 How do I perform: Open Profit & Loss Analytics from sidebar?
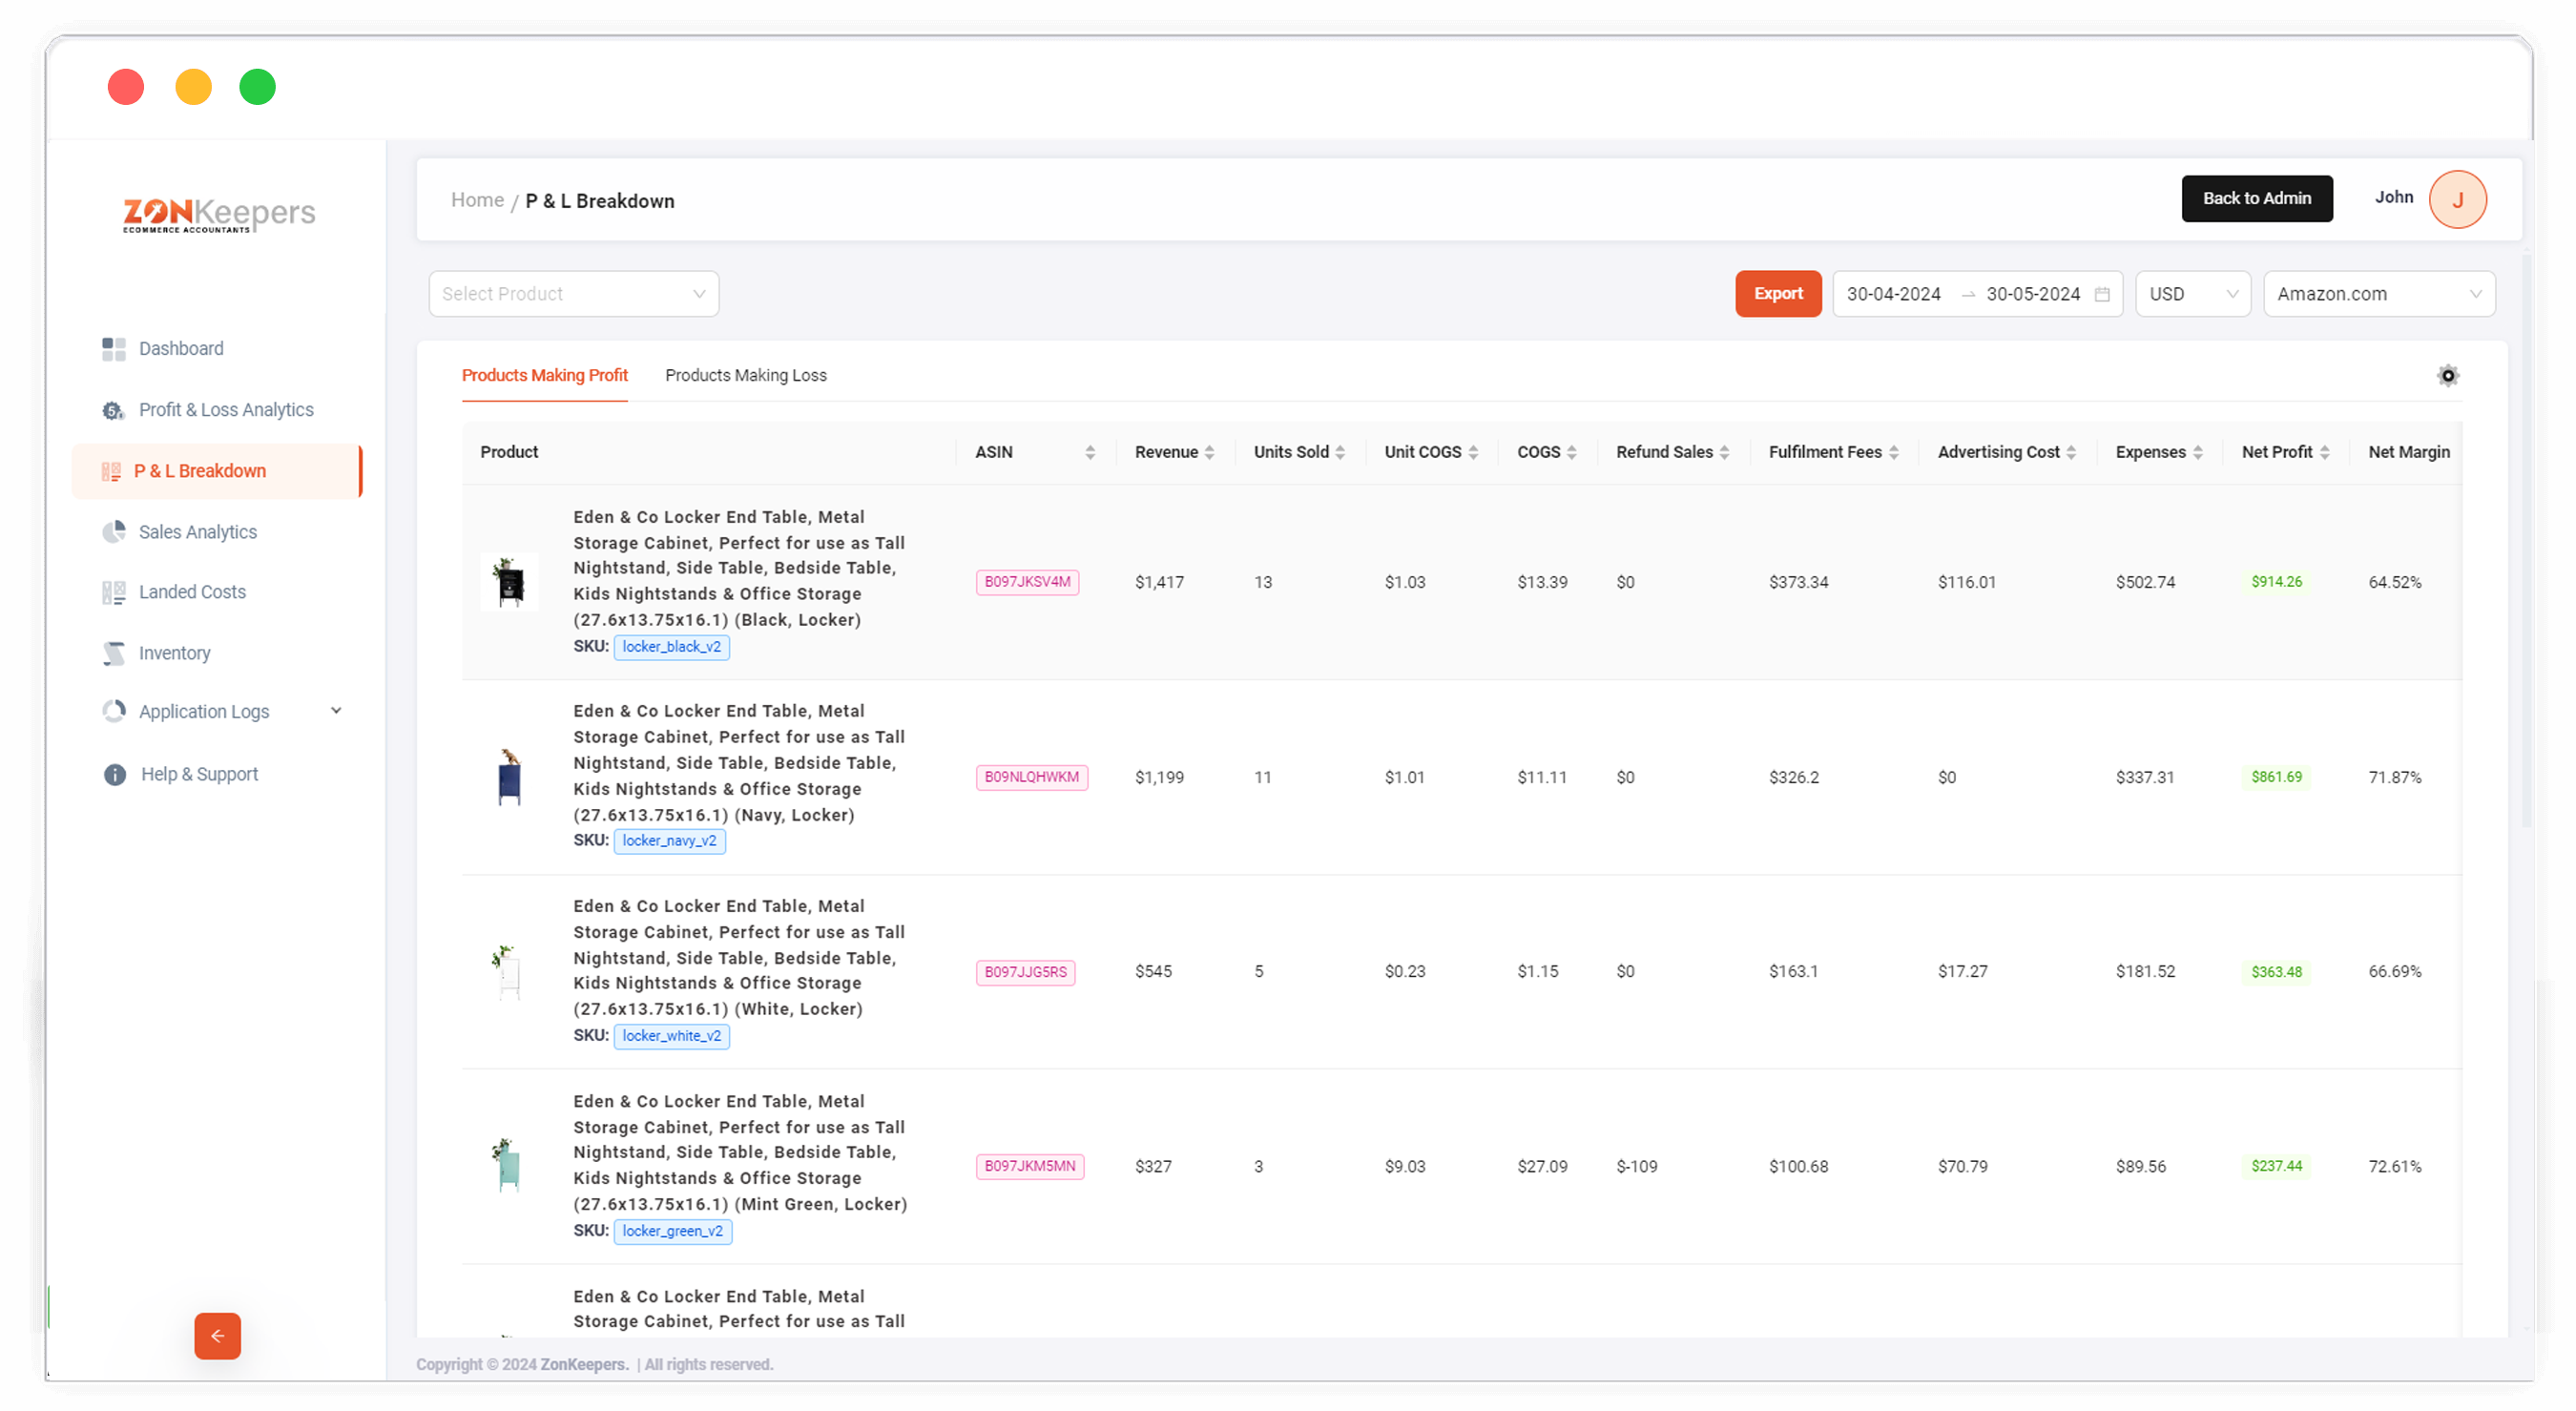click(x=226, y=410)
